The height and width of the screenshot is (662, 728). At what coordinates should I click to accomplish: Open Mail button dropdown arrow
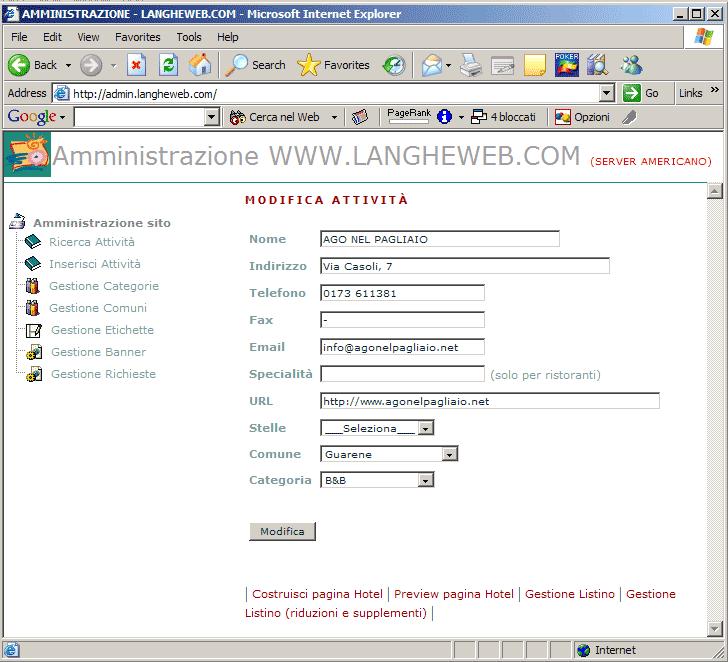pyautogui.click(x=448, y=65)
